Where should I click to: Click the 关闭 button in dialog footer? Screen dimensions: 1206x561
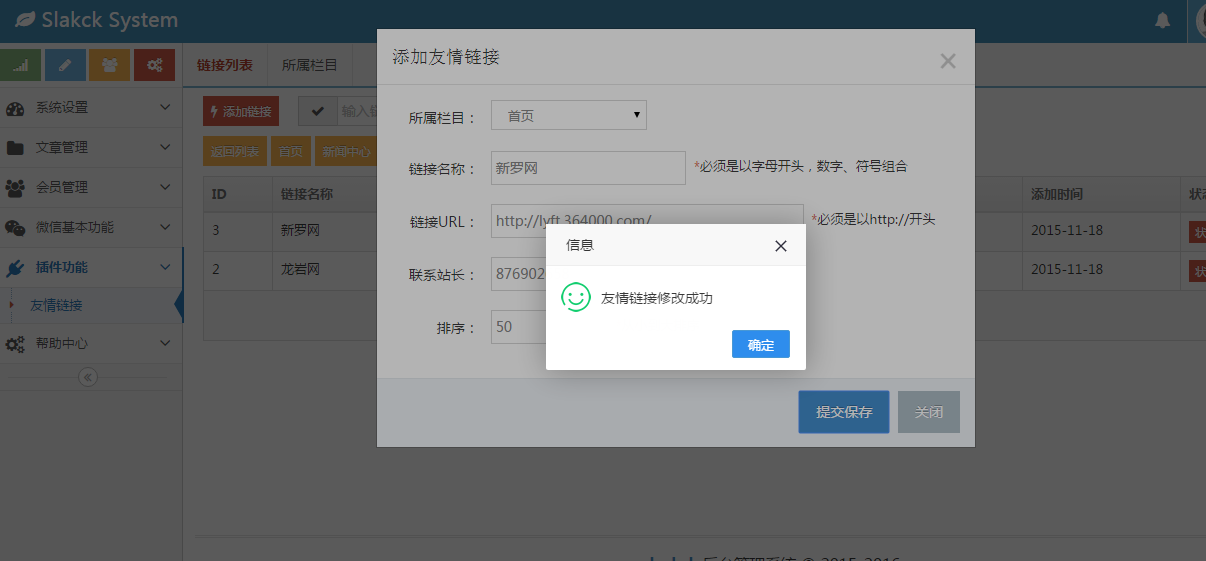click(x=928, y=412)
